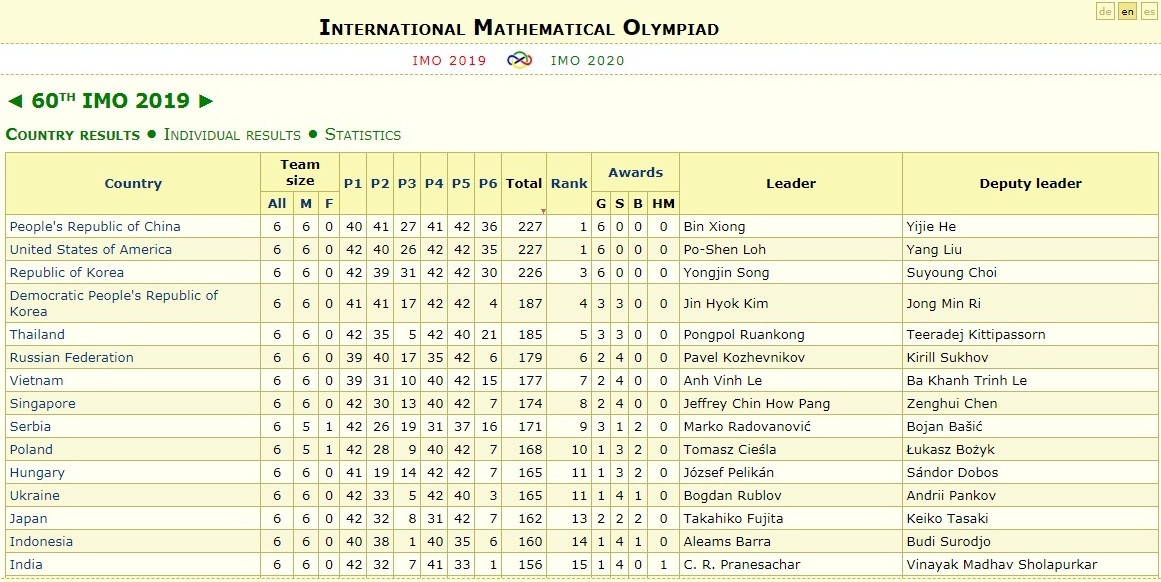Viewport: 1161px width, 582px height.
Task: Open the Thailand country link
Action: 37,335
